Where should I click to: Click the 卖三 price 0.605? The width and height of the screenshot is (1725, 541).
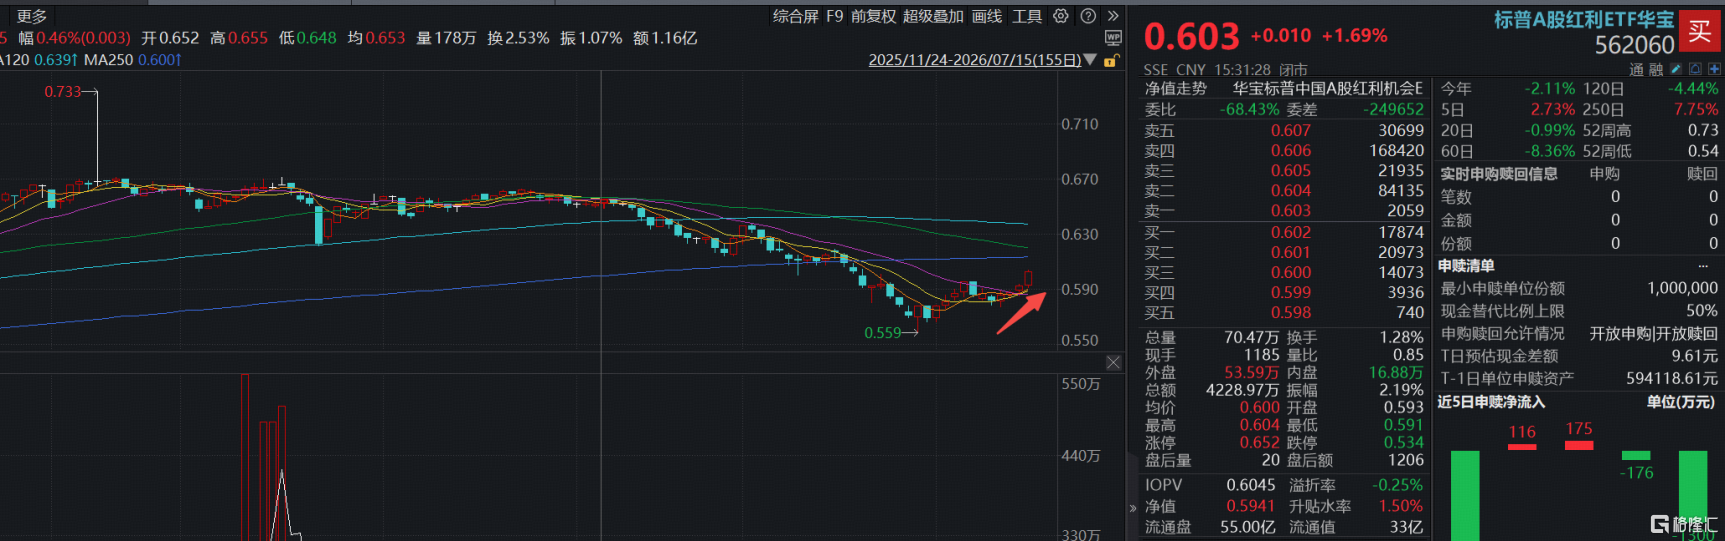(x=1290, y=171)
